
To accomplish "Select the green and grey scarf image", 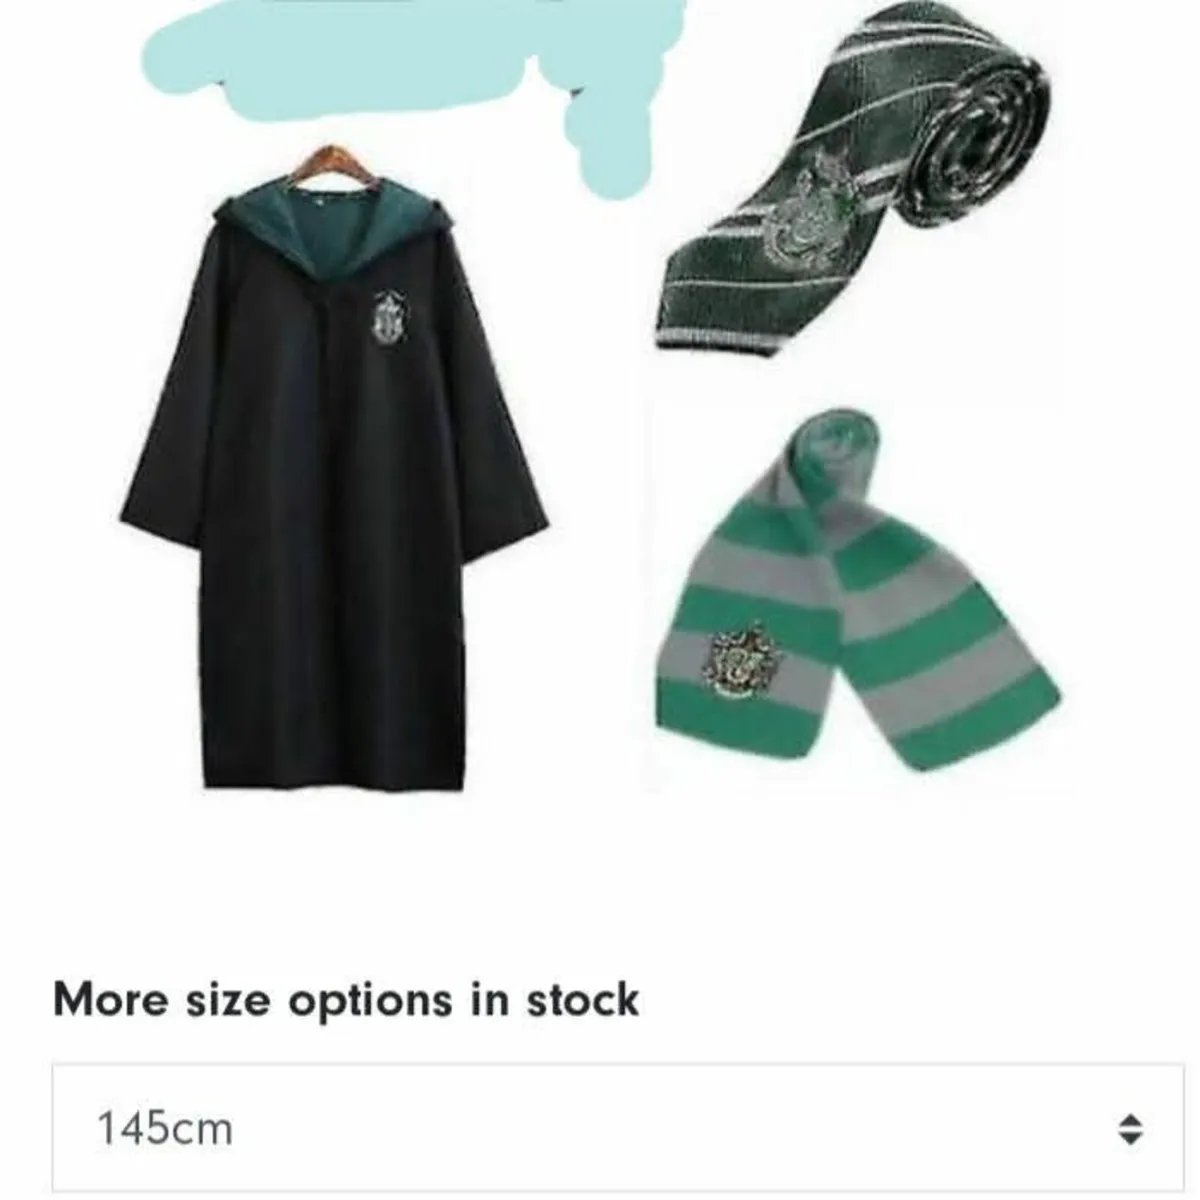I will 857,590.
